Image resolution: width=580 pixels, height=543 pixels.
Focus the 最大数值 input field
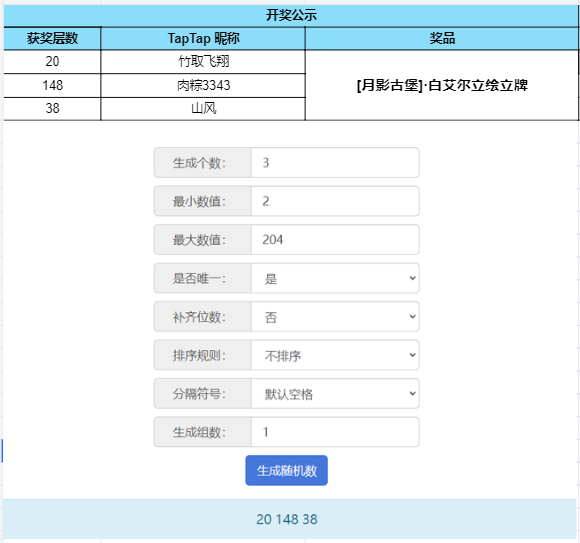pos(335,240)
